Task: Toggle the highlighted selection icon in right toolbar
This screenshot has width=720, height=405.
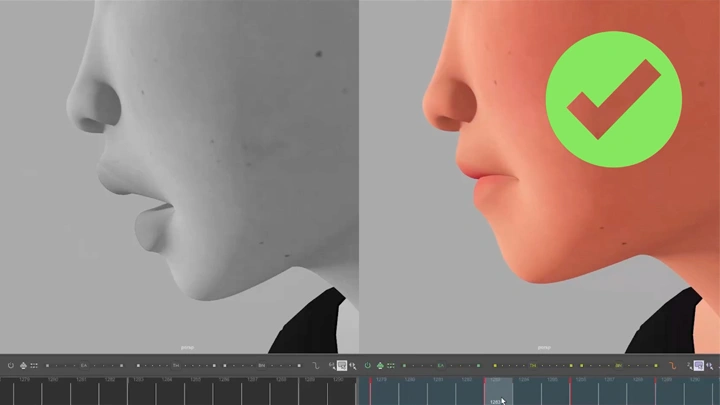Action: tap(698, 366)
